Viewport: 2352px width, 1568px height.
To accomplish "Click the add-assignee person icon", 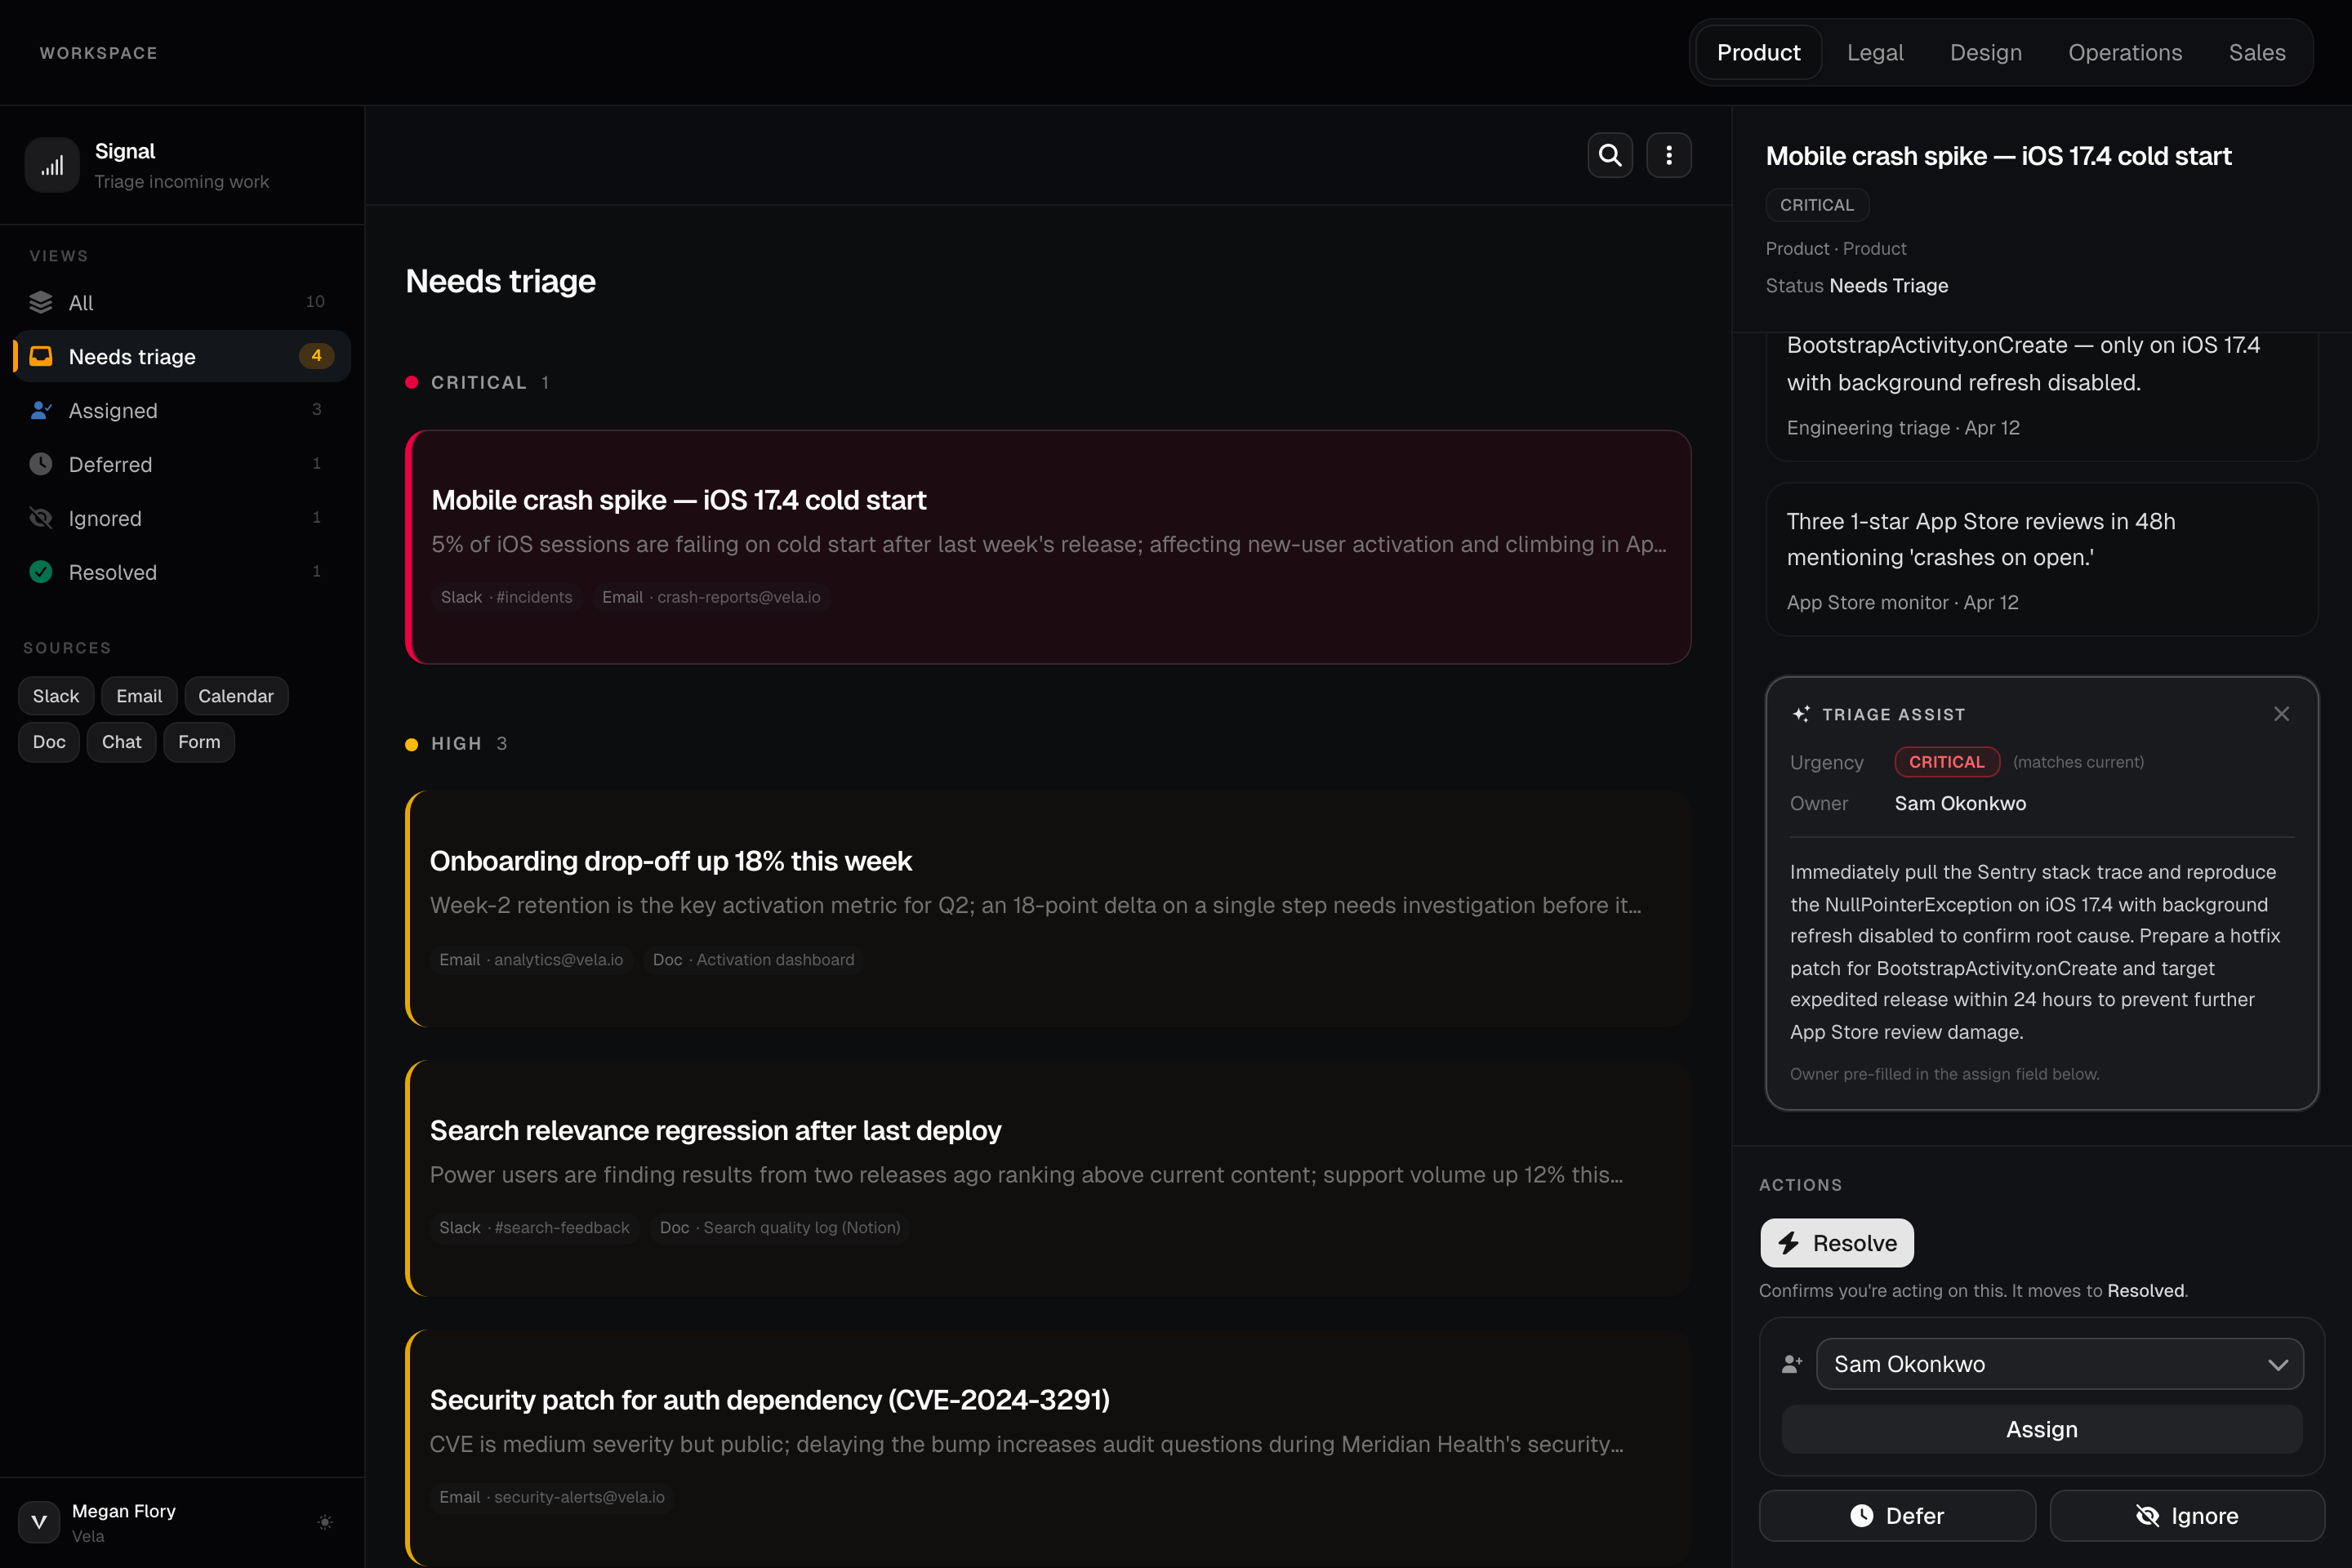I will click(1792, 1364).
